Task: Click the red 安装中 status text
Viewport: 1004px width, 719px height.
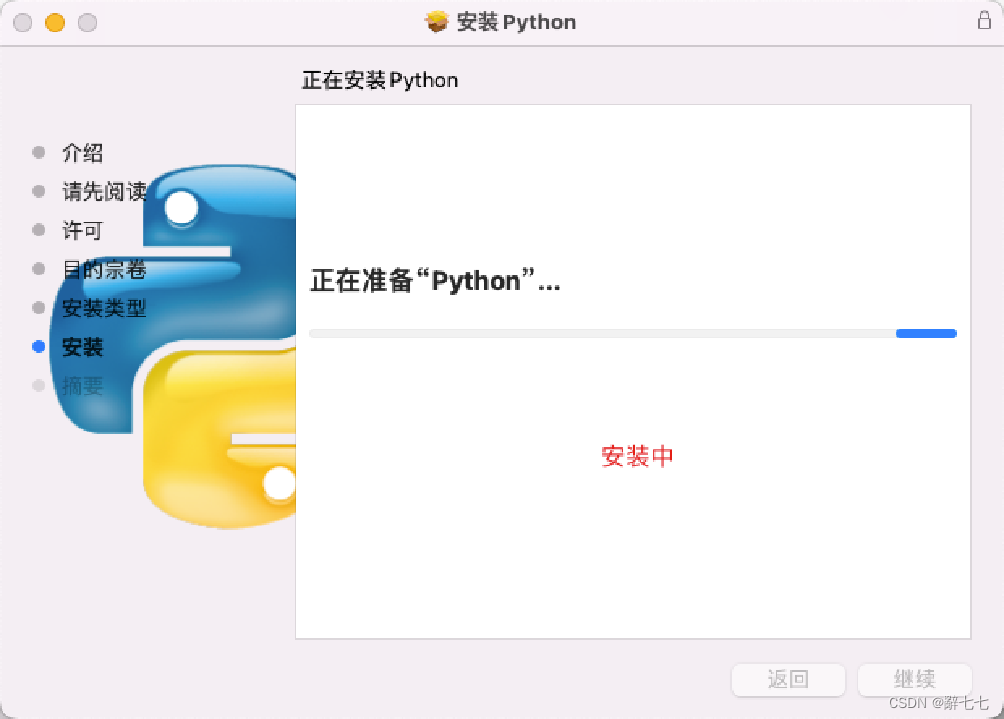Action: coord(637,456)
